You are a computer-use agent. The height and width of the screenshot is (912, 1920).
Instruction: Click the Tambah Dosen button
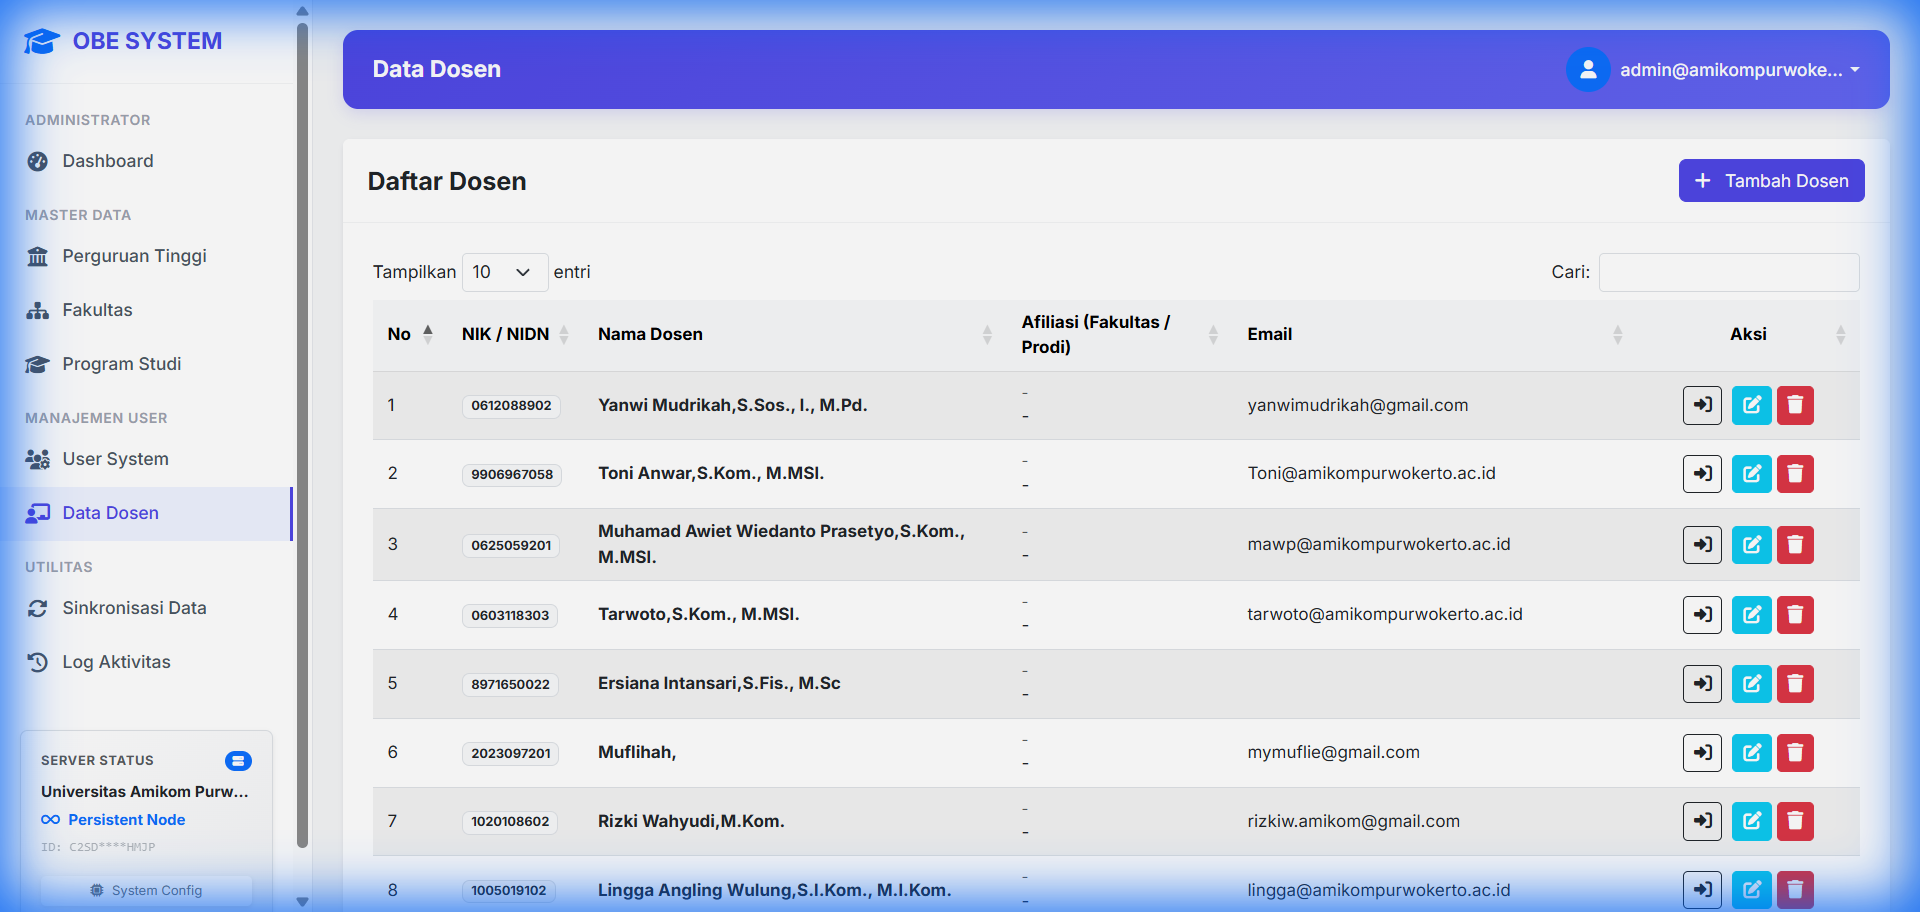click(1770, 181)
